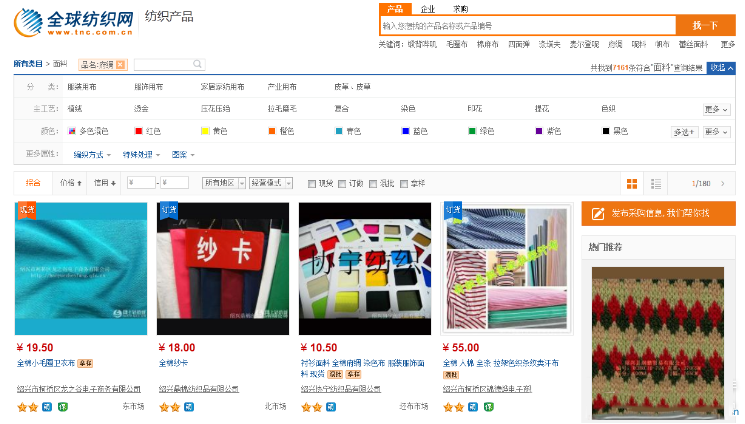745x424 pixels.
Task: Click the blue 订货 ribbon on the striped fabric image
Action: (x=452, y=210)
